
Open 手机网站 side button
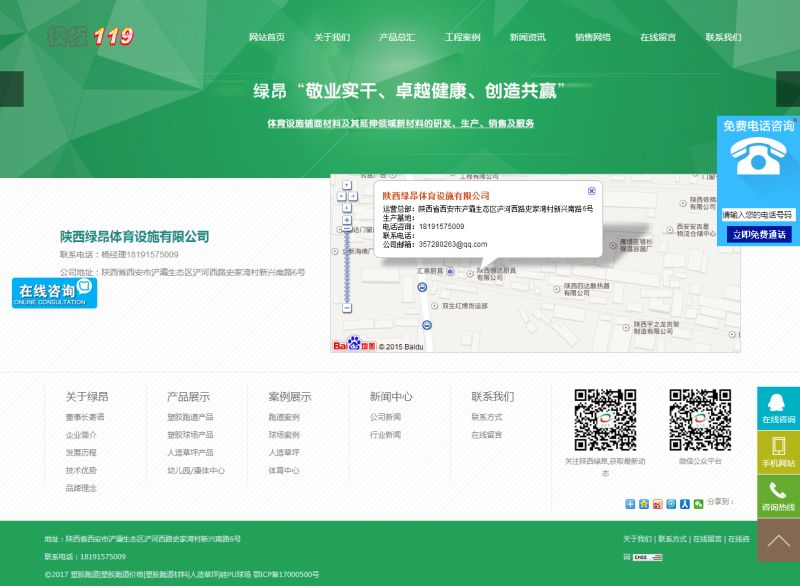[x=778, y=452]
